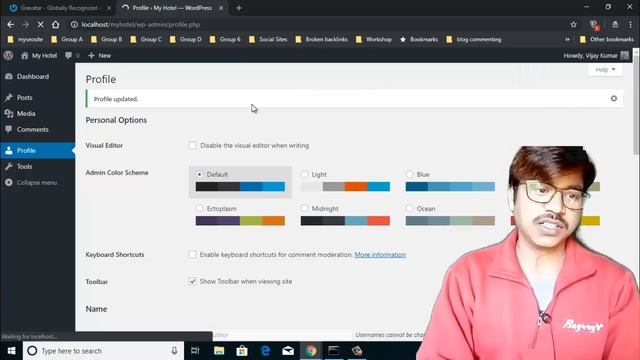
Task: Open the starred Bookmarks item
Action: (x=419, y=40)
